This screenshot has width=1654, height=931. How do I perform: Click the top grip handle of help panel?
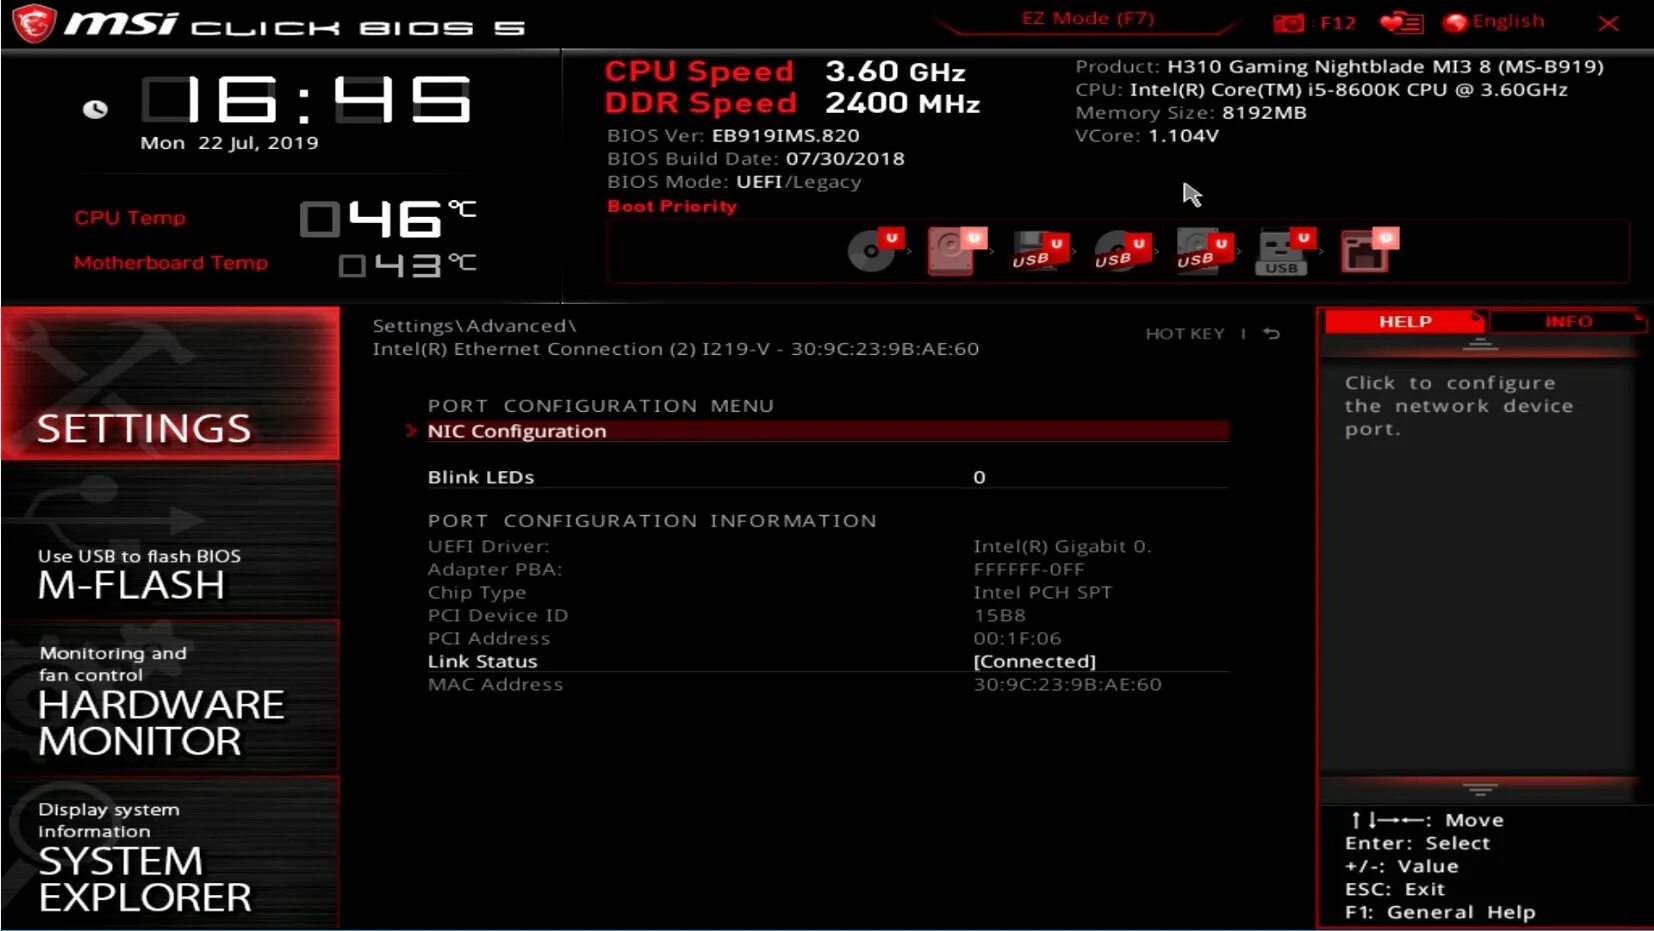1480,344
